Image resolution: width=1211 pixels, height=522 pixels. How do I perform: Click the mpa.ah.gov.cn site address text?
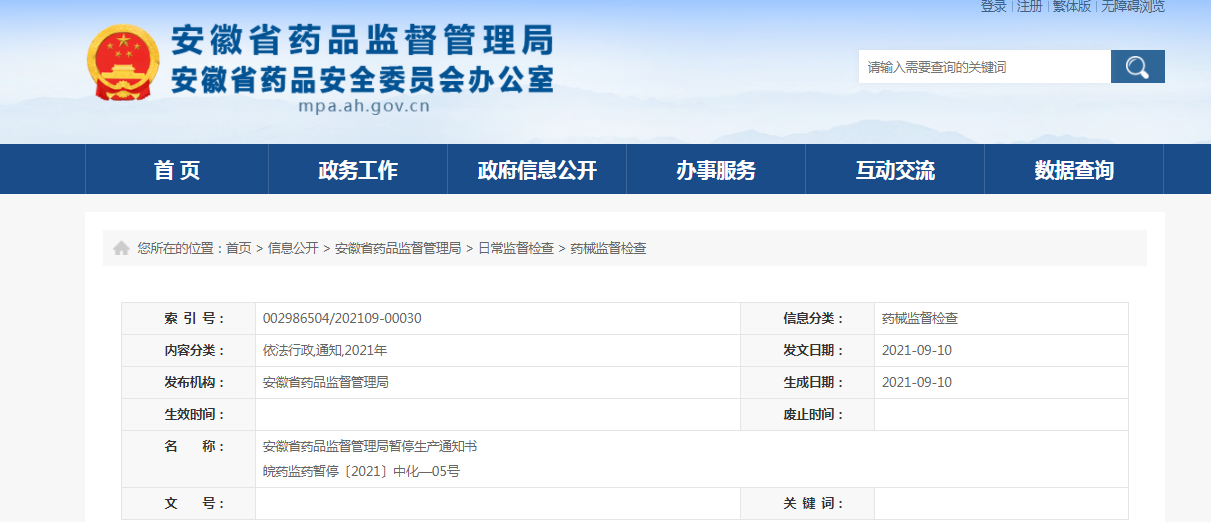(x=364, y=106)
